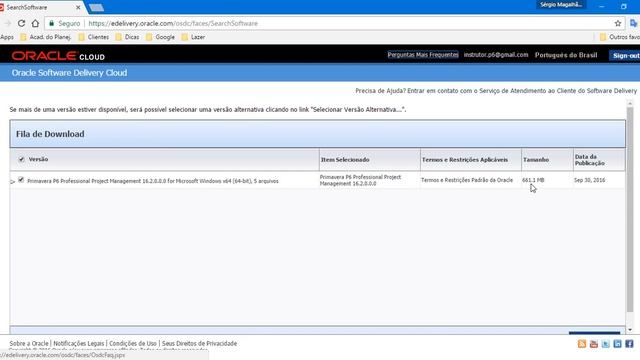Open a new browser tab
This screenshot has width=640, height=360.
[96, 7]
